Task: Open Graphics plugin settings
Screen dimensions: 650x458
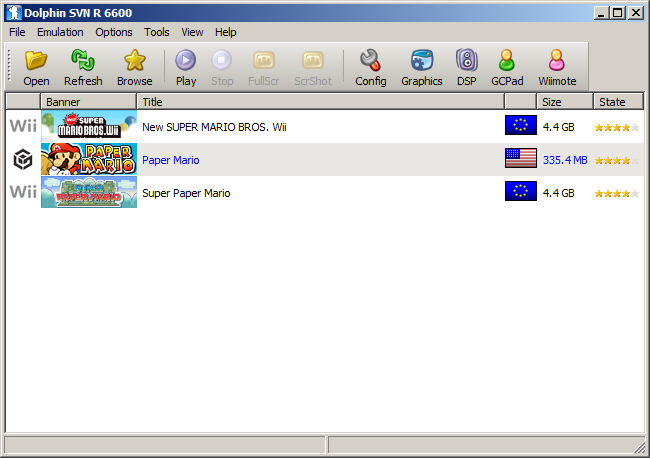Action: click(422, 68)
